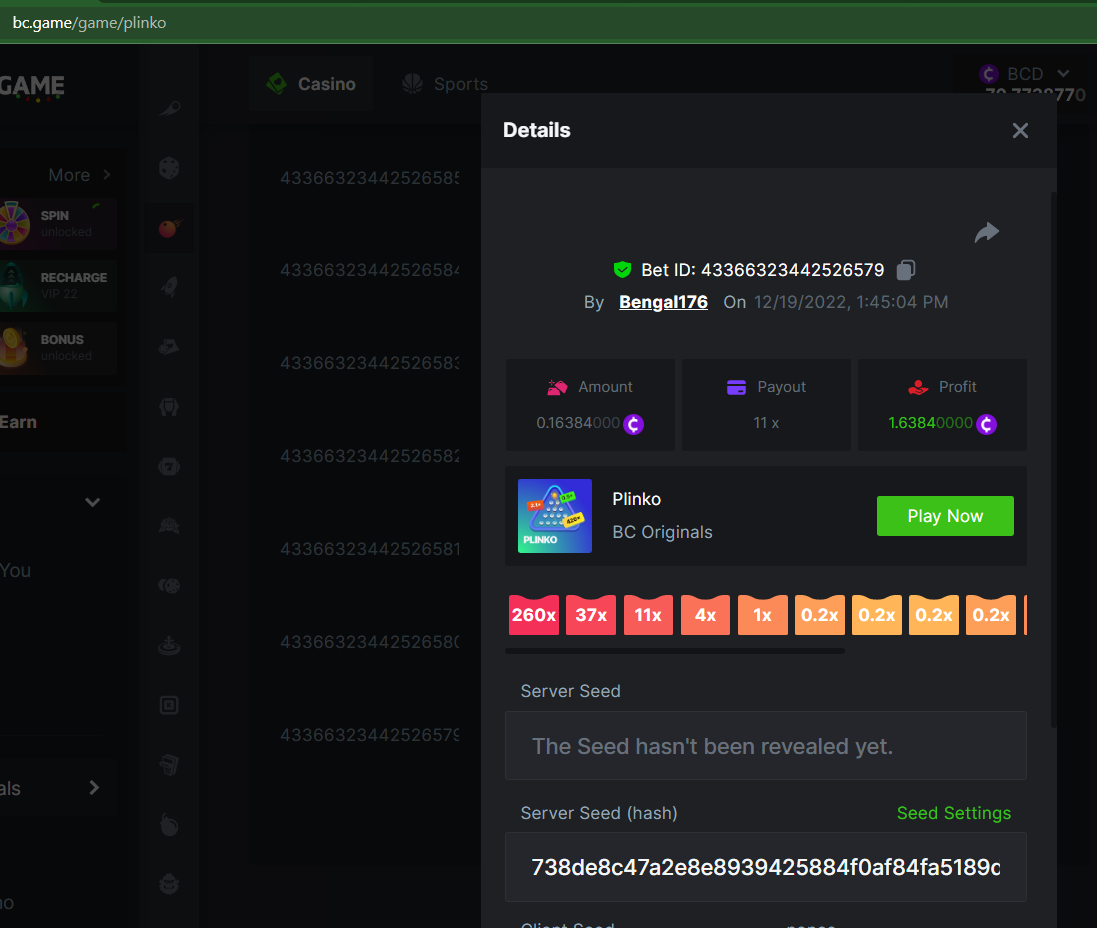Click the bomb game icon in sidebar
Screen dimensions: 1097x928
coord(169,825)
